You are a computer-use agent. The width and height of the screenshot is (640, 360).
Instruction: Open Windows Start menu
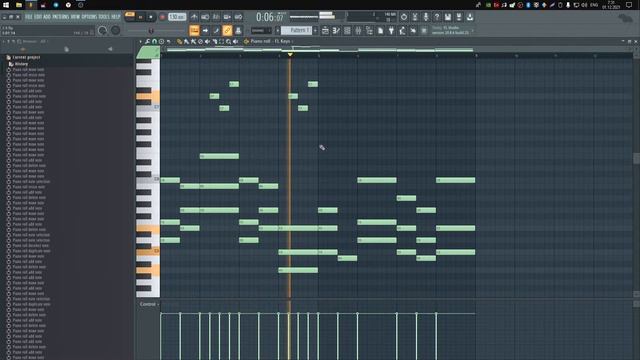pyautogui.click(x=6, y=5)
